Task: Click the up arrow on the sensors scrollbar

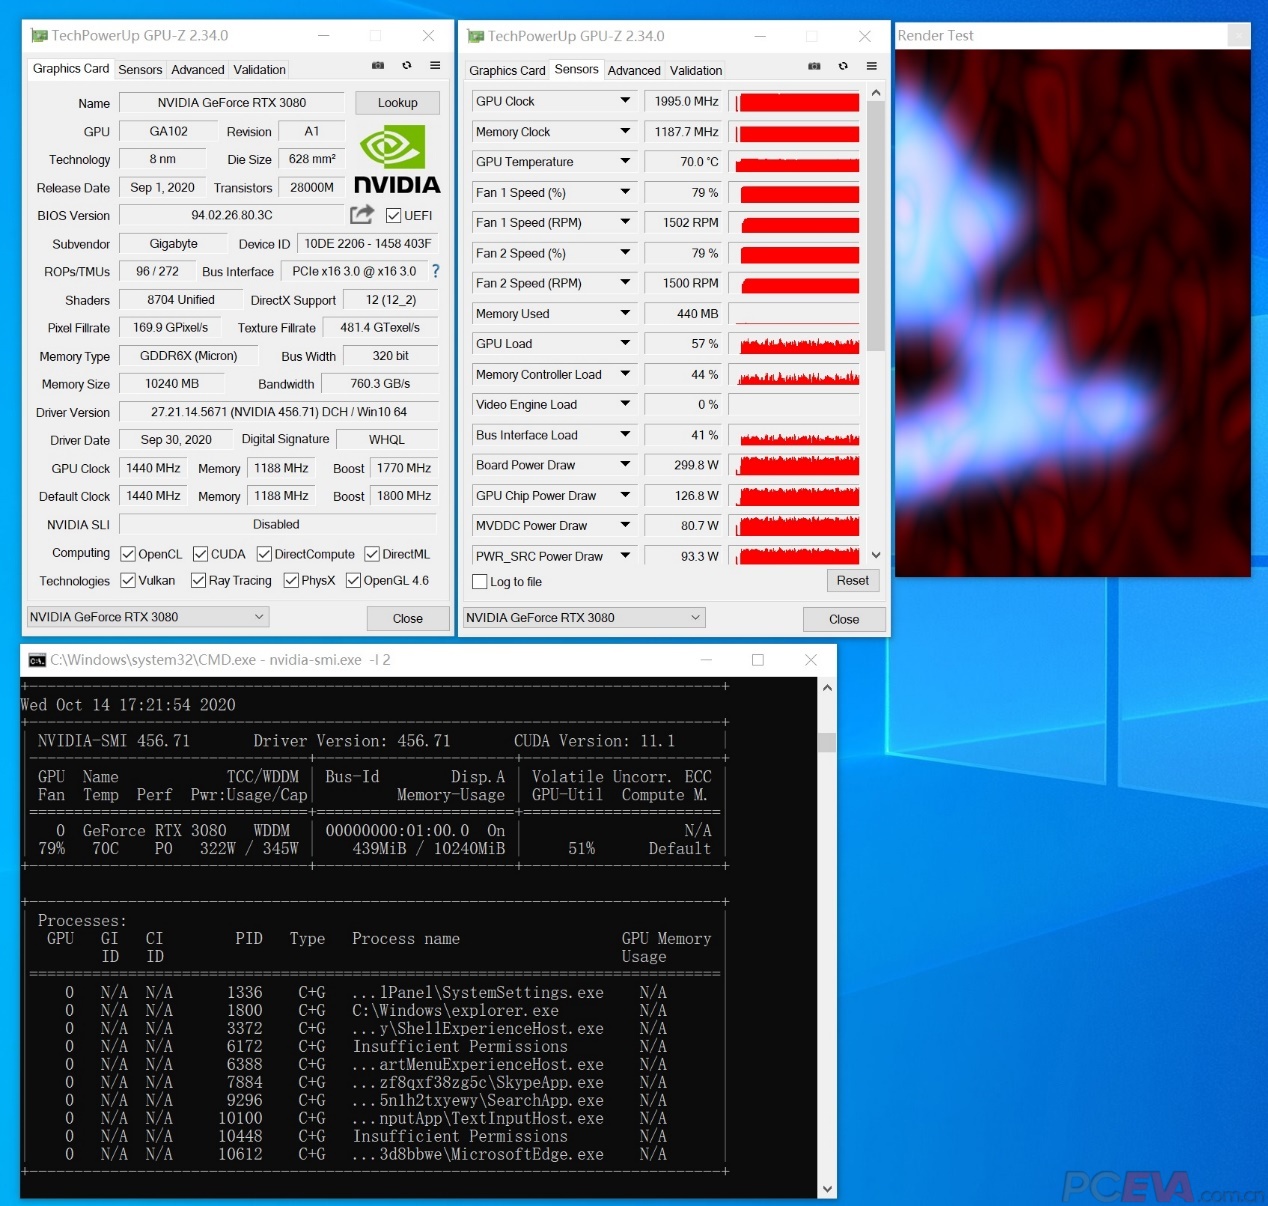Action: coord(875,91)
